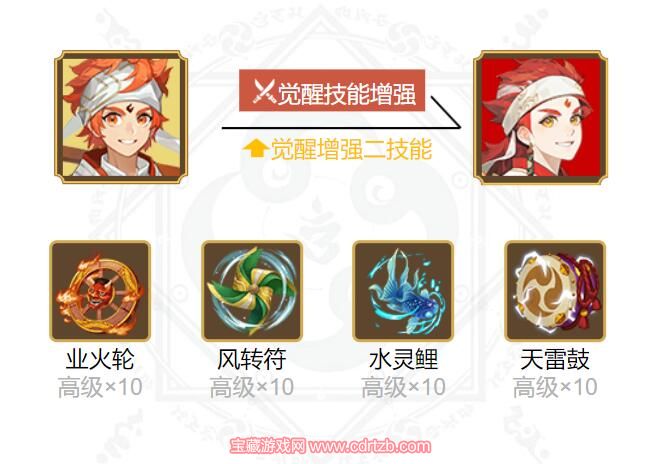
Task: Open the 水灵鲤 blue koi fish icon
Action: click(403, 291)
